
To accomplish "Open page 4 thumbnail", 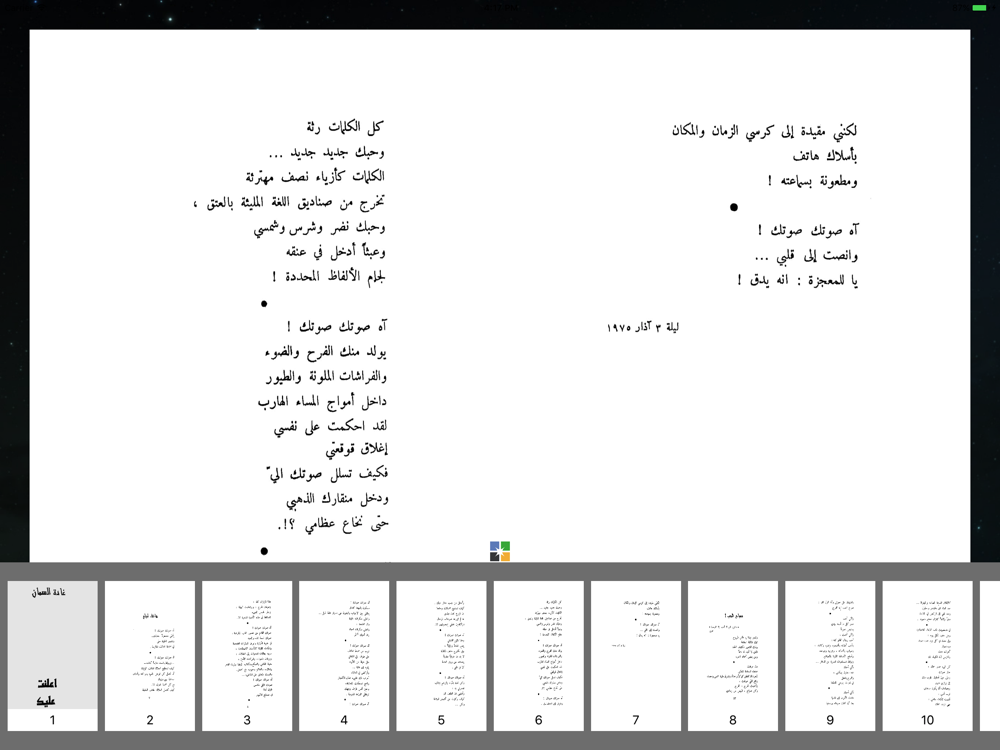I will (344, 655).
